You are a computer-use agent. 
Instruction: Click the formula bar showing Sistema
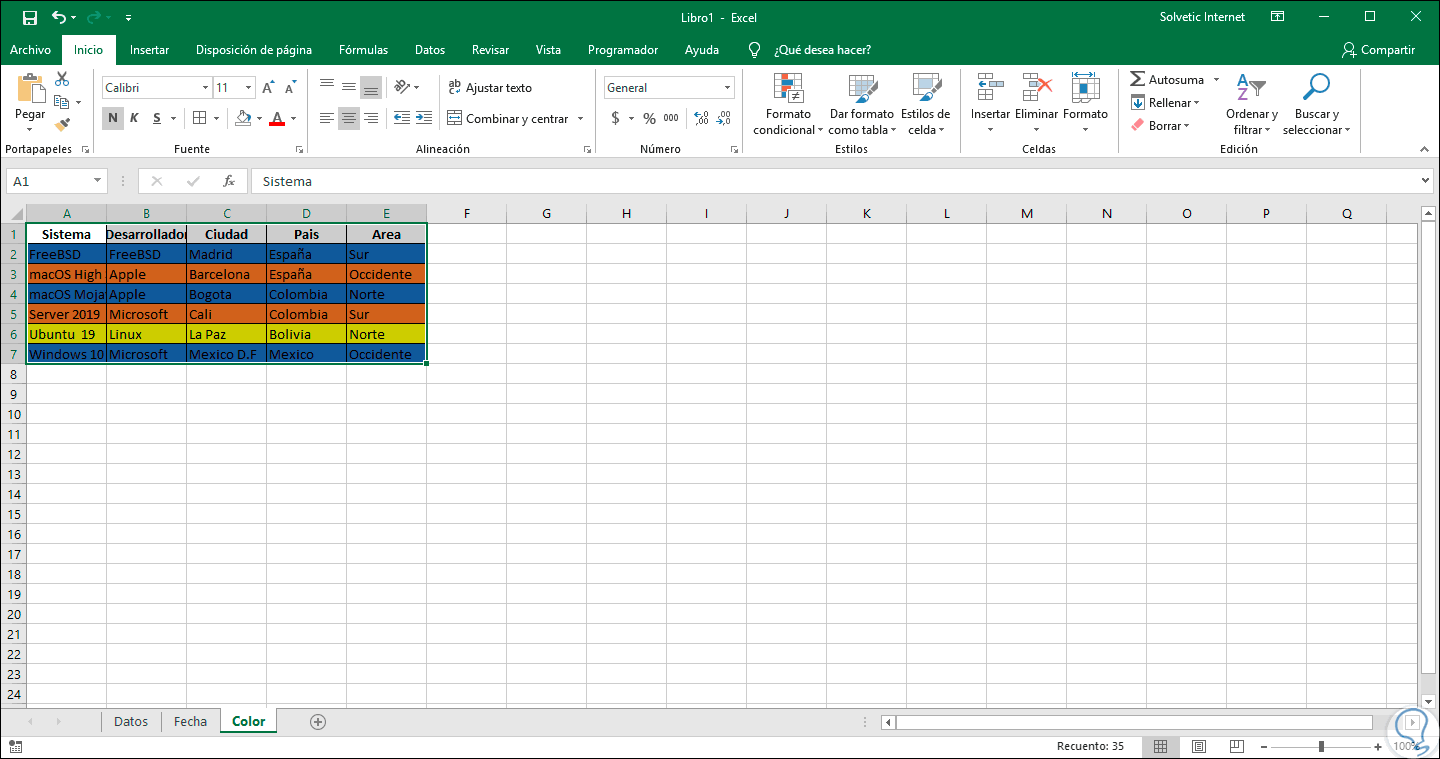coord(834,181)
